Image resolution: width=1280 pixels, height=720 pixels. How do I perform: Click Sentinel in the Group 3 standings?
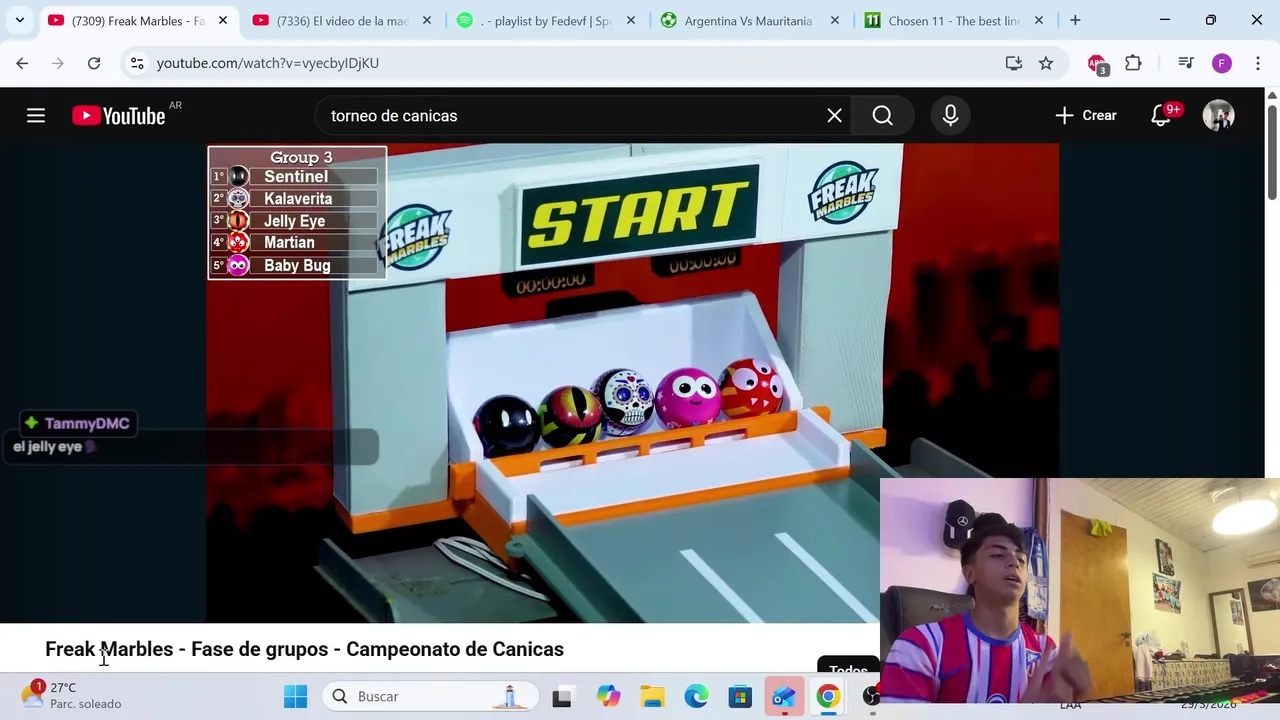(296, 176)
